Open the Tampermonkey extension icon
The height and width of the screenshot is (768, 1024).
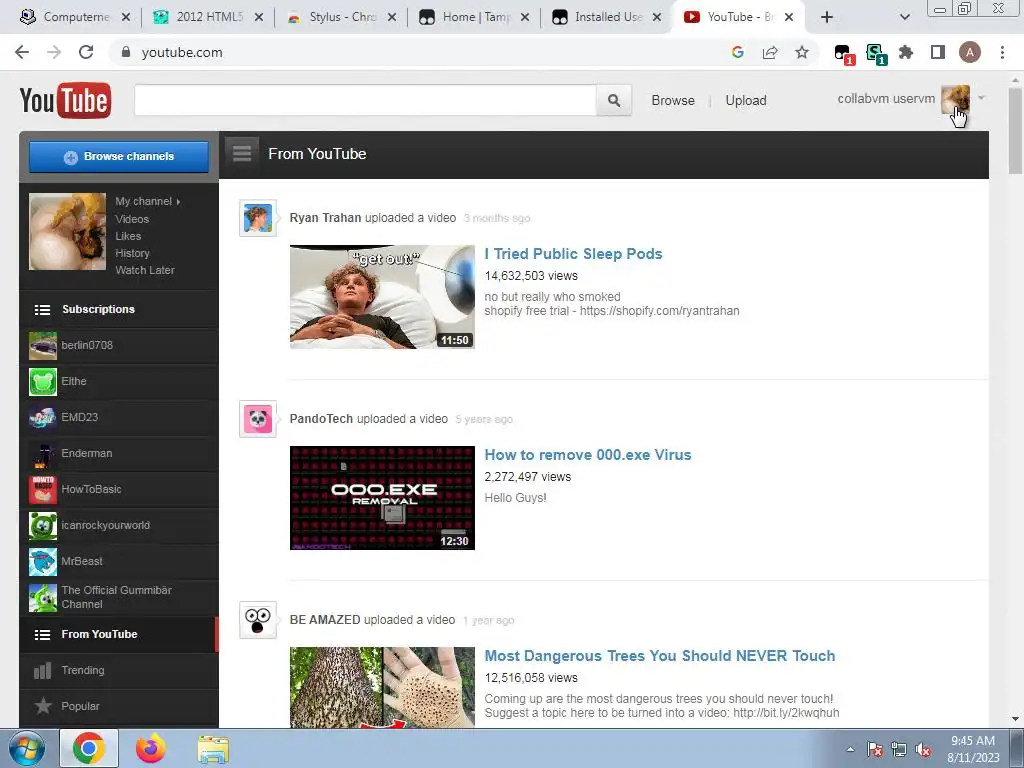click(x=844, y=54)
